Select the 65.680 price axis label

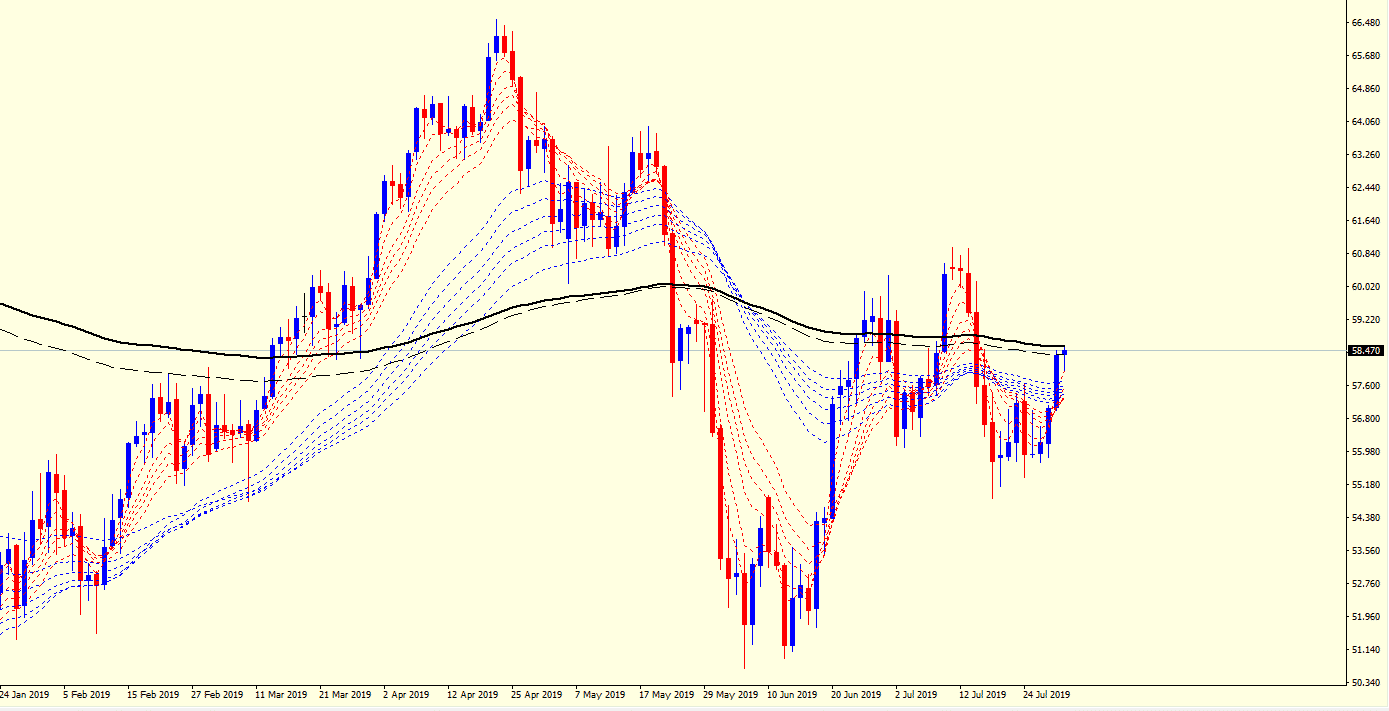(1366, 56)
